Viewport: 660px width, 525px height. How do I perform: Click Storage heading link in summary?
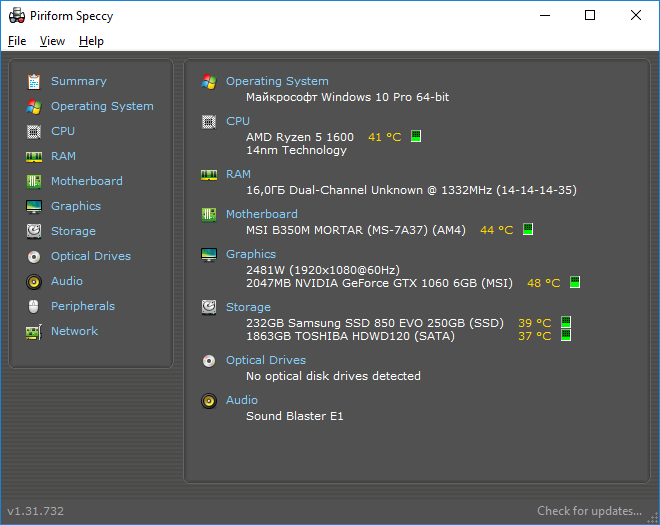tap(248, 307)
